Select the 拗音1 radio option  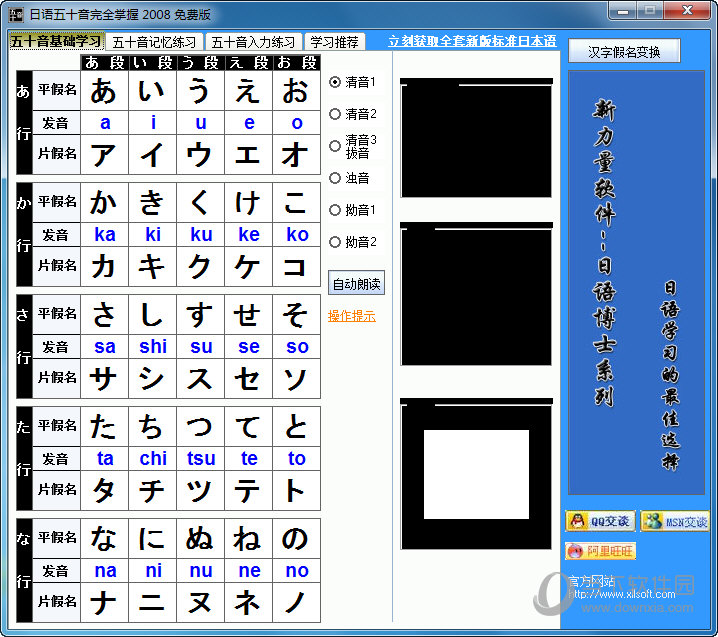pos(335,210)
